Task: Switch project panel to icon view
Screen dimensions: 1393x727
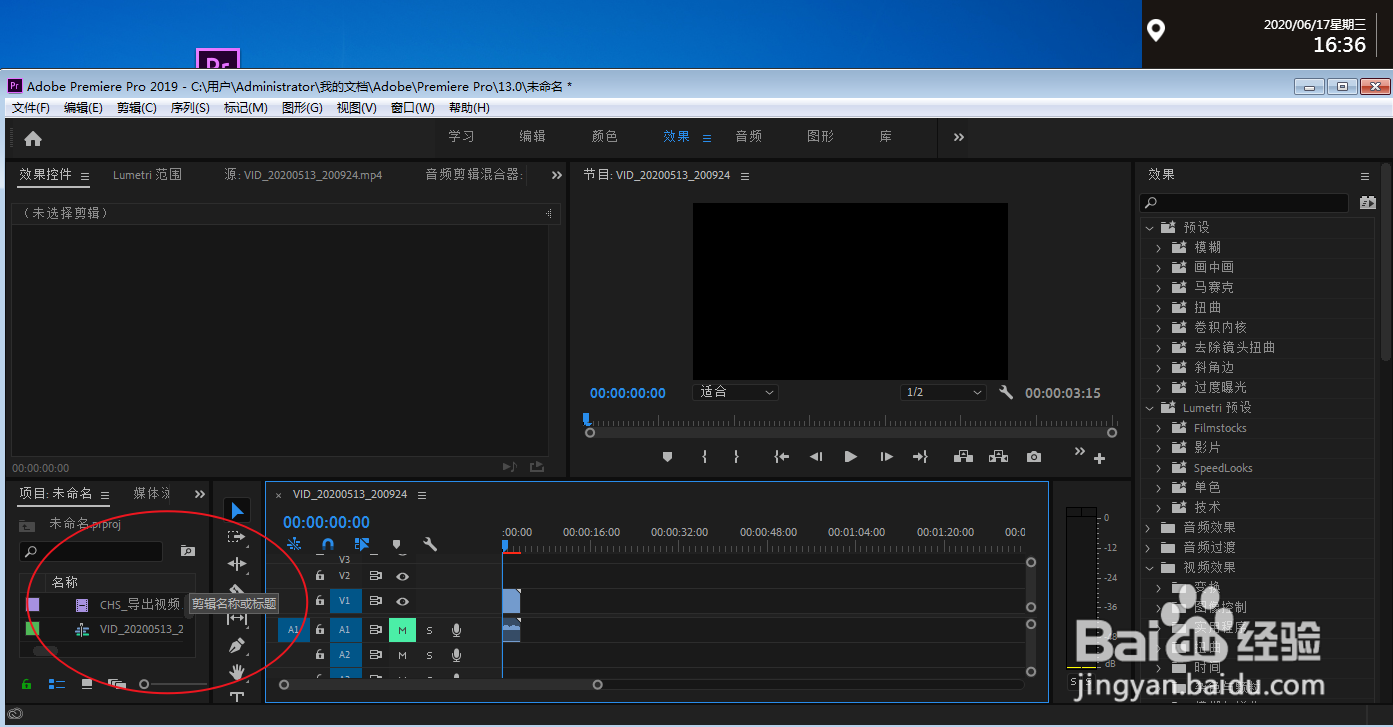Action: [x=87, y=684]
